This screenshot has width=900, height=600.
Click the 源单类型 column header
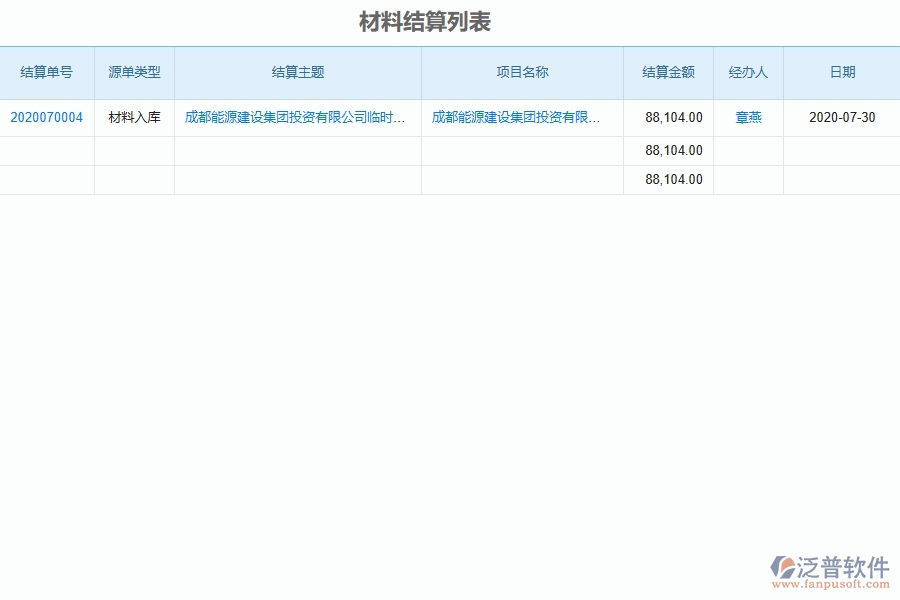pyautogui.click(x=134, y=72)
